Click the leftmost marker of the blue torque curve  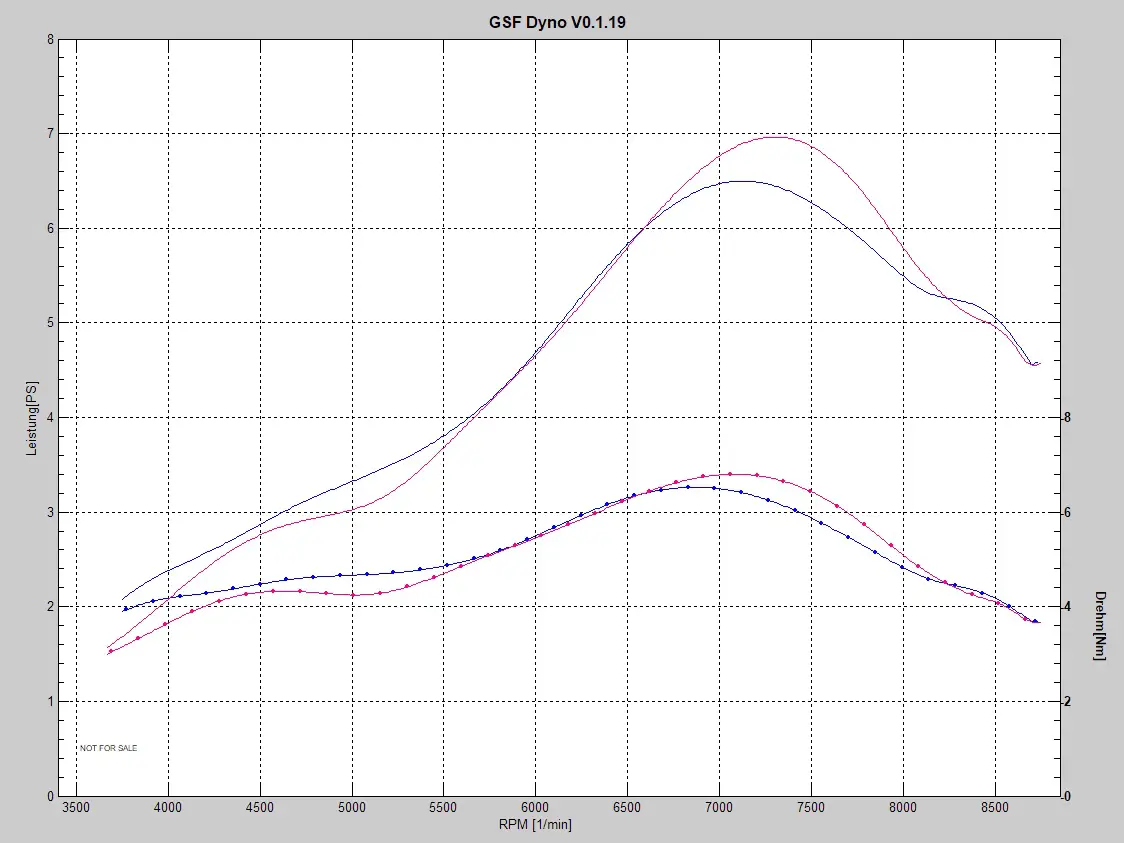click(126, 609)
